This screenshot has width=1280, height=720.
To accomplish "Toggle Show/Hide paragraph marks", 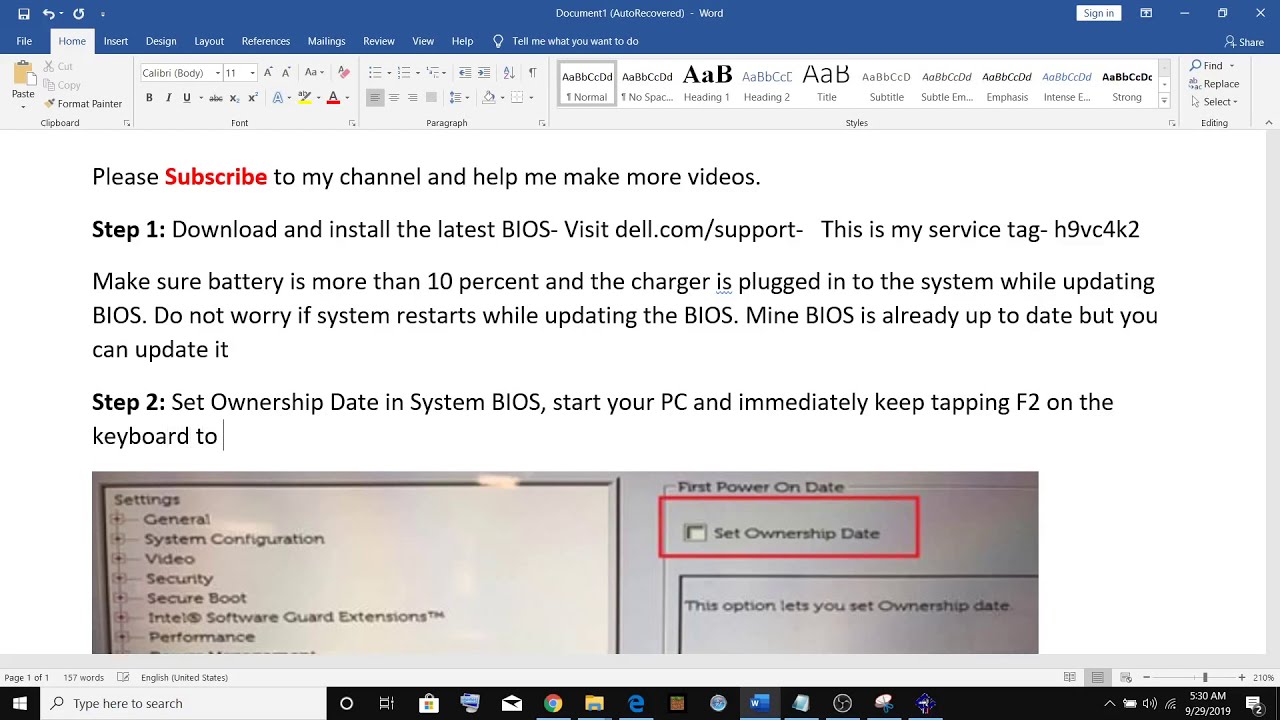I will pyautogui.click(x=532, y=73).
